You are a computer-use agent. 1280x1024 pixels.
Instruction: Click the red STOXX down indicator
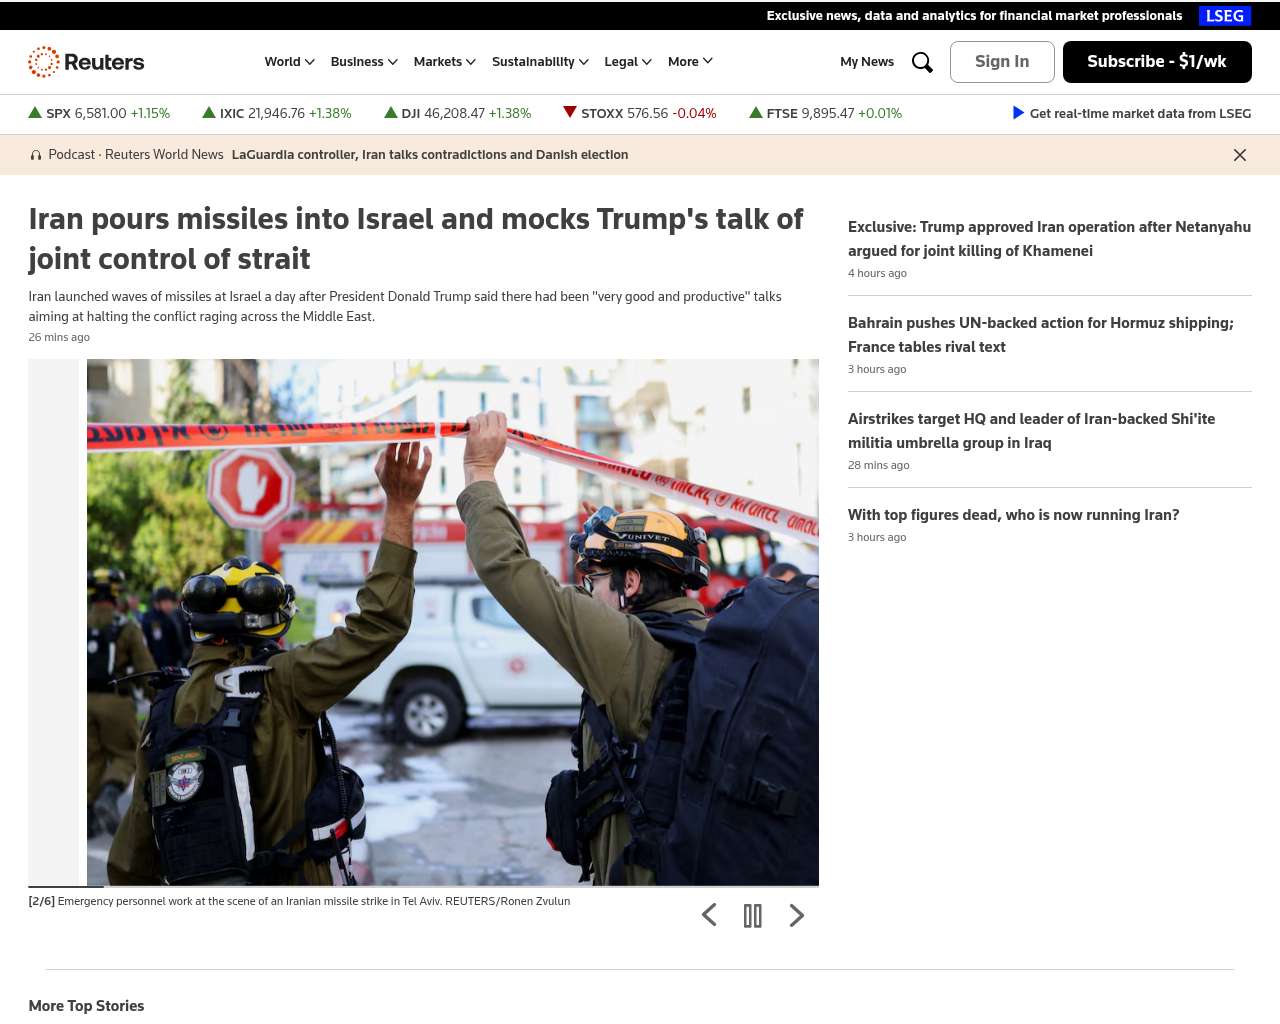click(x=570, y=112)
